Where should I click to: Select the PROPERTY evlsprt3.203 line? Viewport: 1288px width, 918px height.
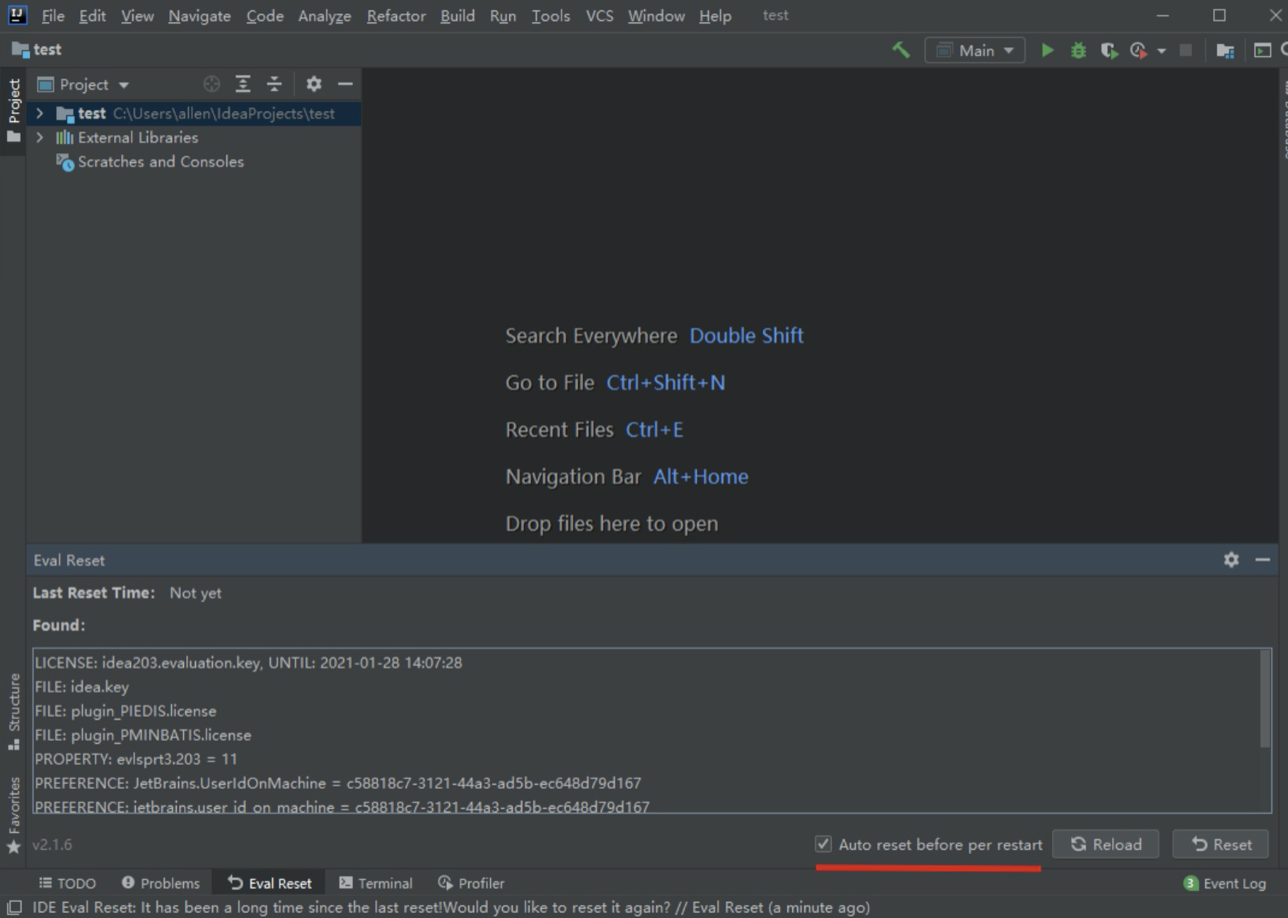(136, 758)
